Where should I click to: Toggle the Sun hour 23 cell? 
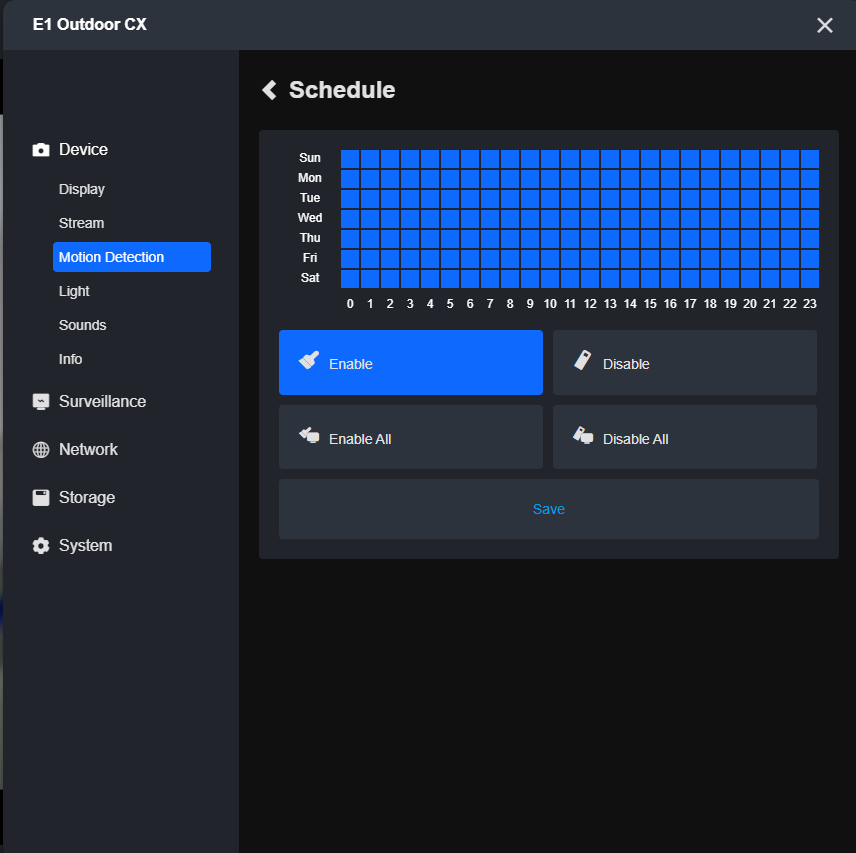pyautogui.click(x=810, y=159)
